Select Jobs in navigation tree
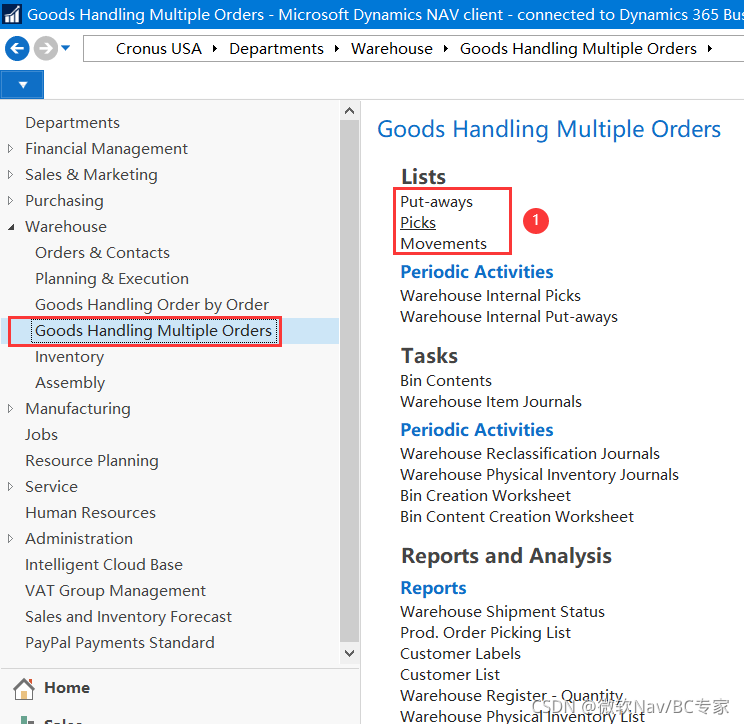Image resolution: width=744 pixels, height=724 pixels. [x=41, y=435]
